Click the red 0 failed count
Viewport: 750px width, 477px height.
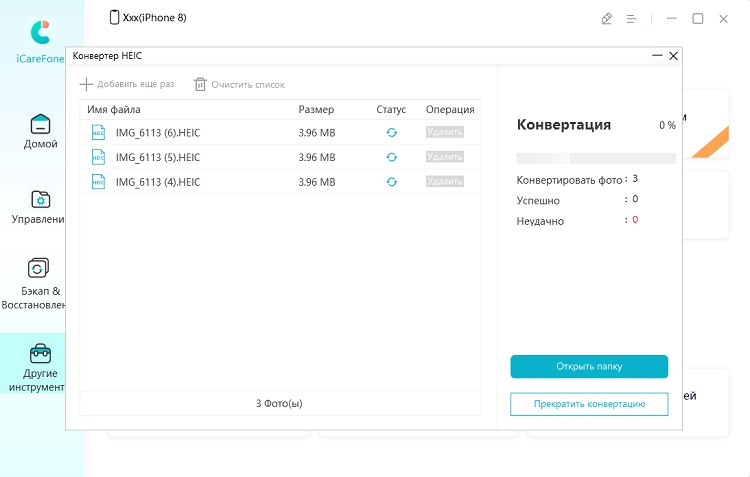click(x=635, y=220)
